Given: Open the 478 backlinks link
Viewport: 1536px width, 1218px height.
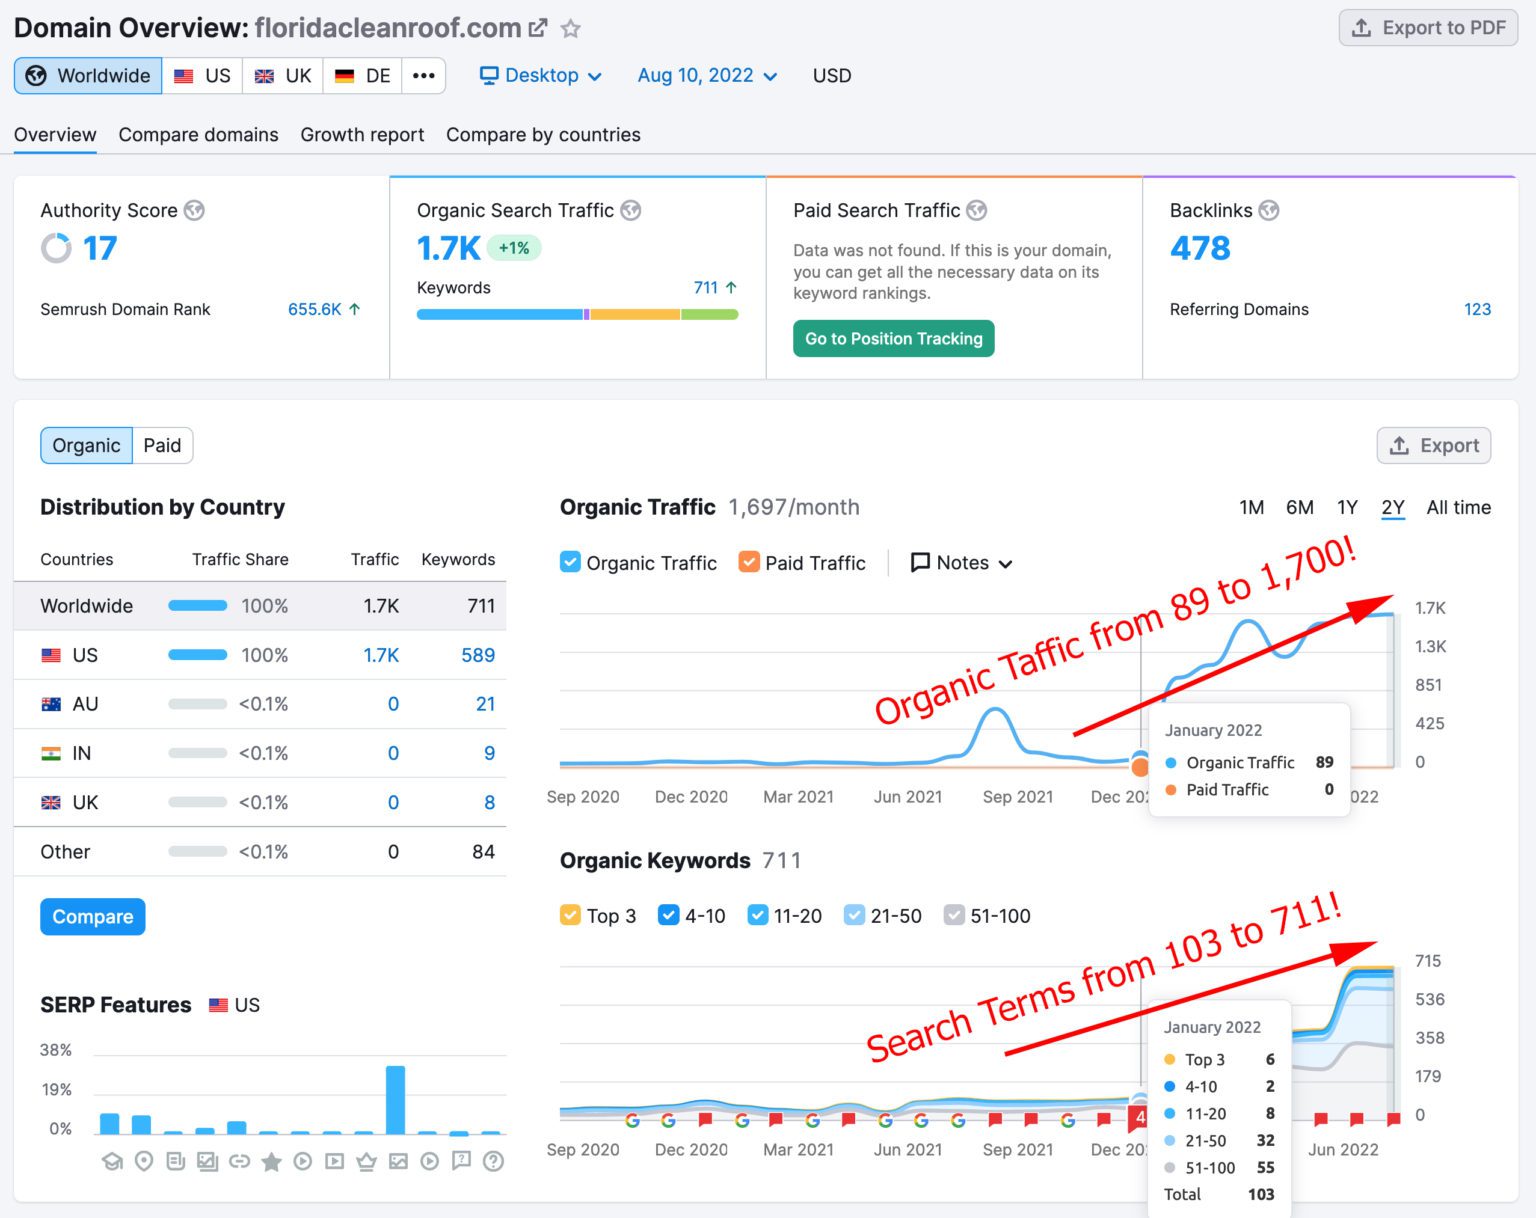Looking at the screenshot, I should [x=1200, y=248].
